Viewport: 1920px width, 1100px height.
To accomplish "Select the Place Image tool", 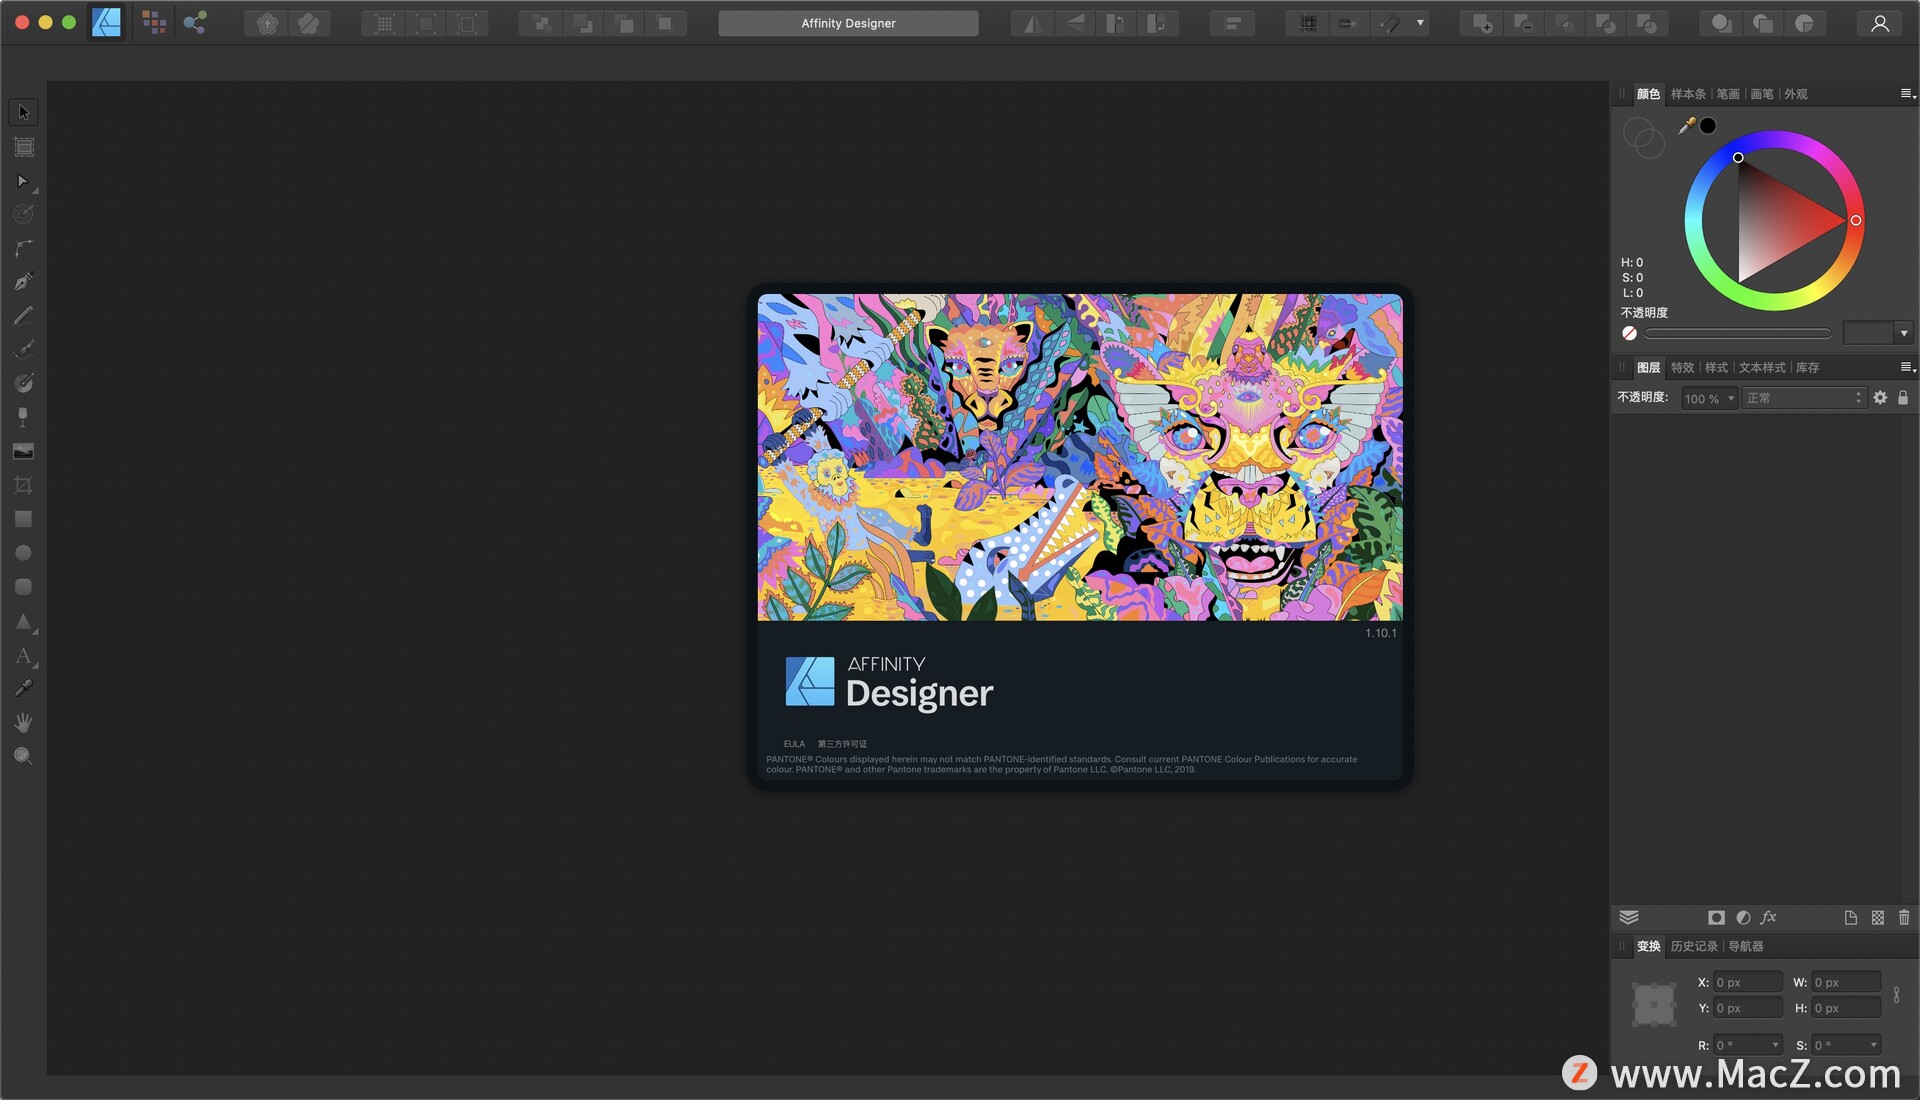I will pos(24,451).
